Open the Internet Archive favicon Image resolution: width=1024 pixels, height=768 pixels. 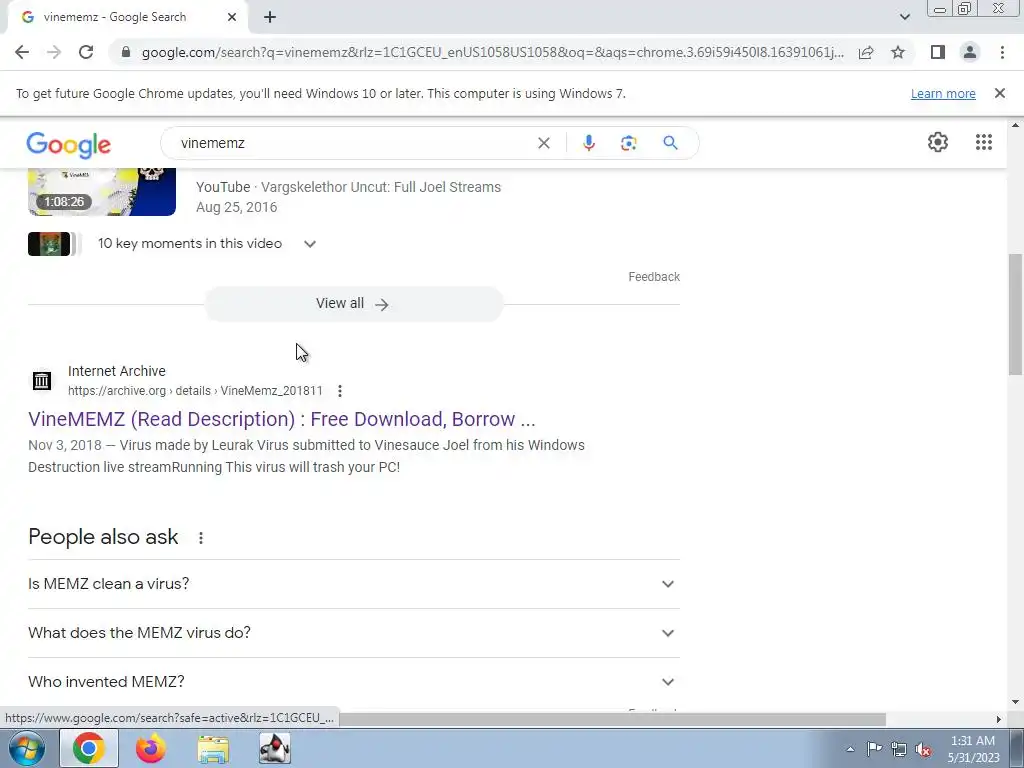point(42,380)
